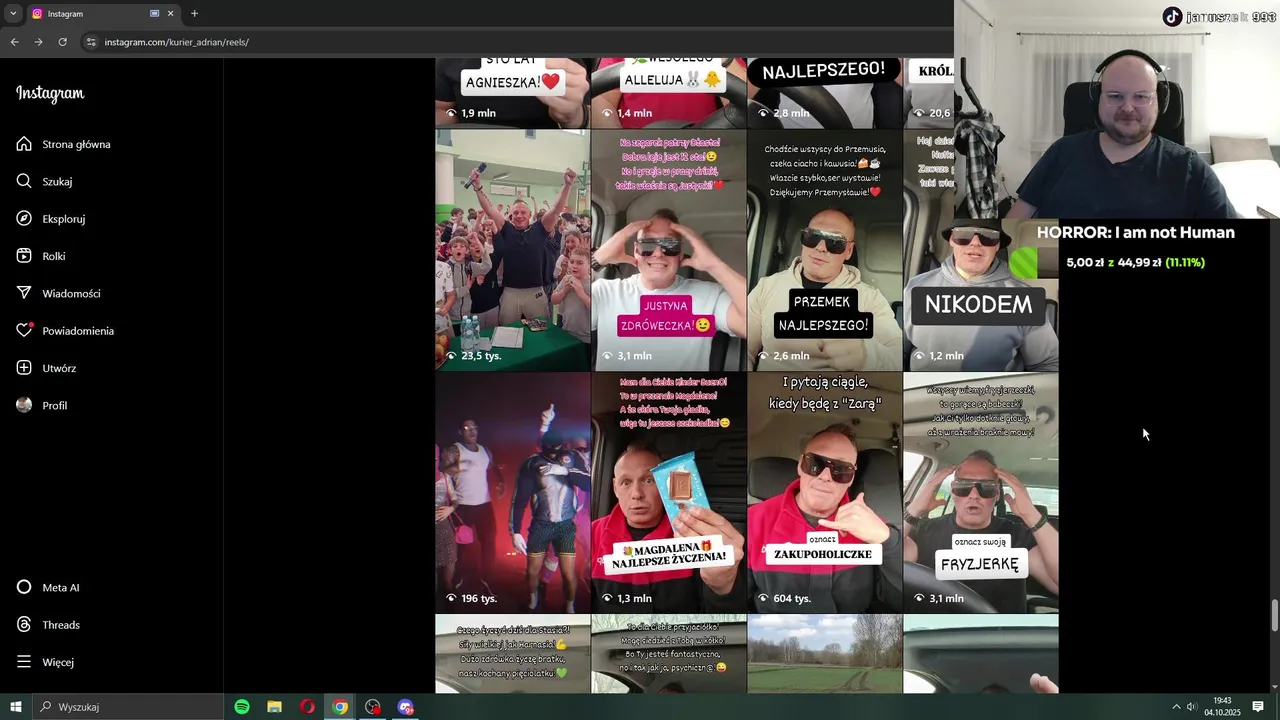
Task: Click the Rolki reels icon
Action: tap(24, 256)
